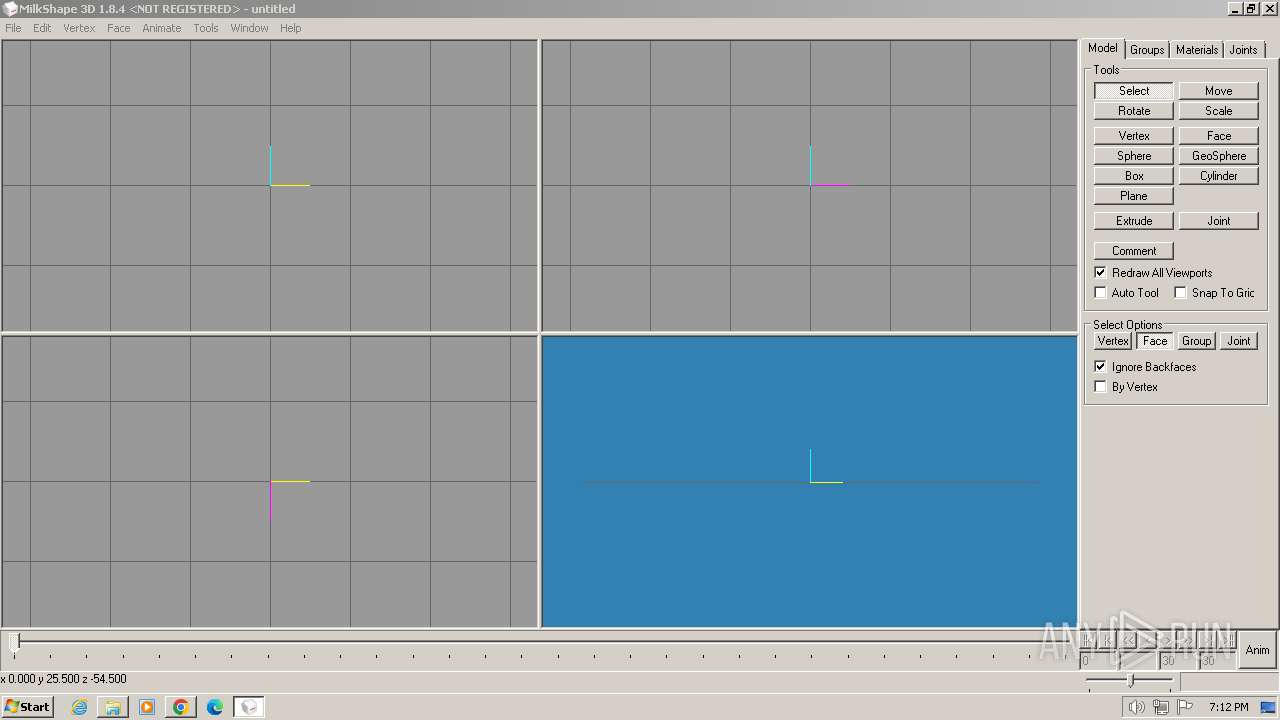Set select option to Face

[x=1155, y=341]
